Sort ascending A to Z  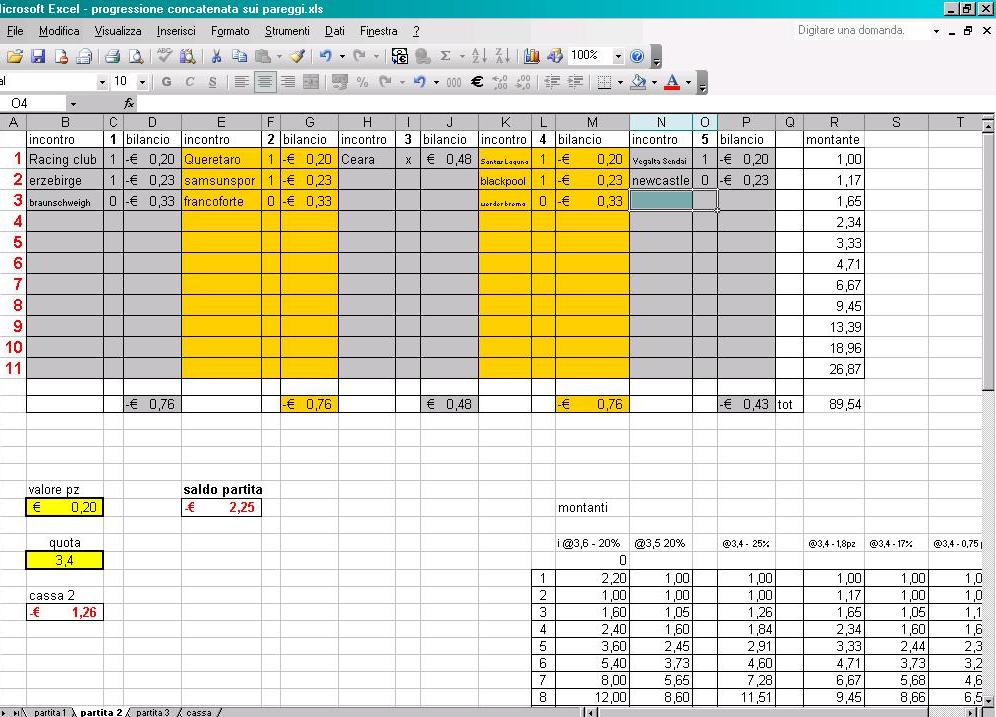pyautogui.click(x=479, y=57)
